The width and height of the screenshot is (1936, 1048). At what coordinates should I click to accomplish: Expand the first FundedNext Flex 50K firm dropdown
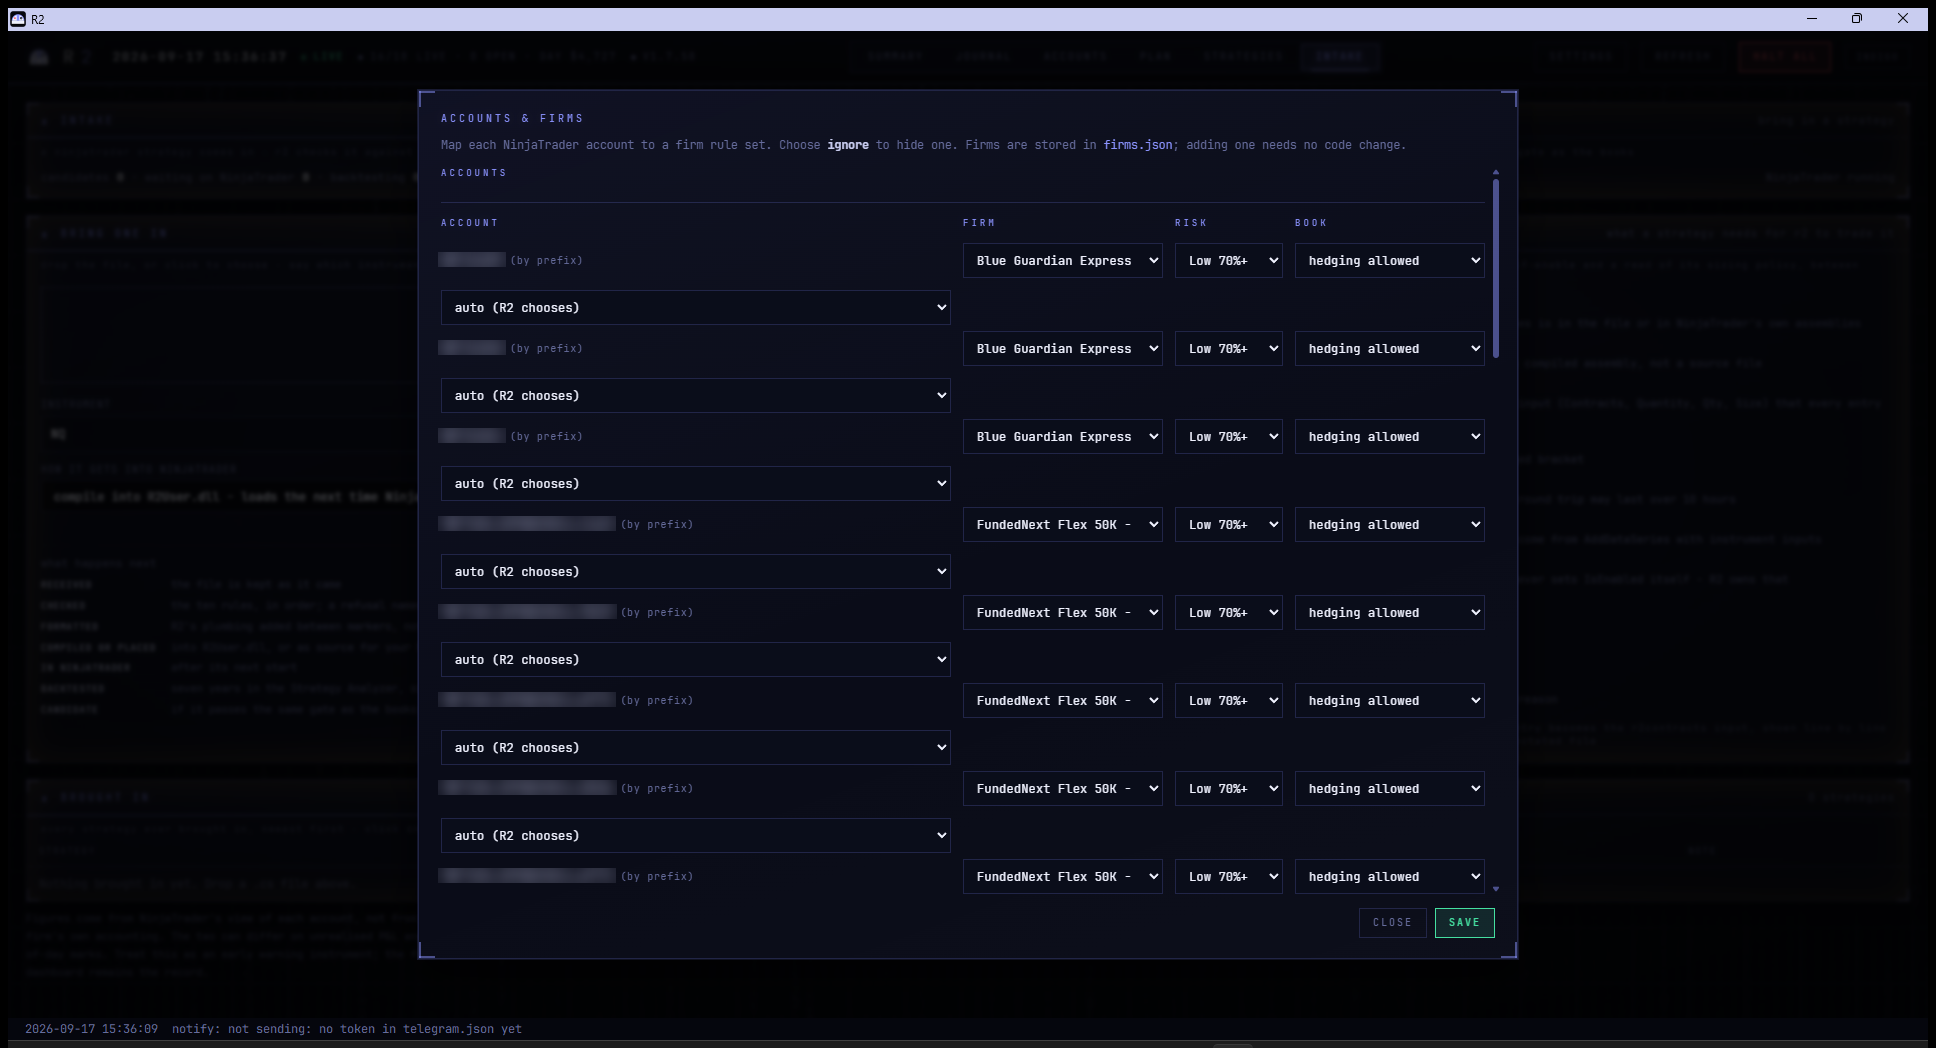1062,524
